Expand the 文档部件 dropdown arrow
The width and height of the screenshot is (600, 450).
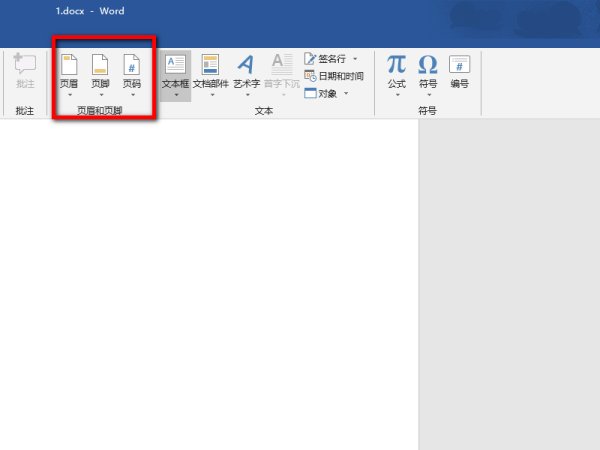point(212,95)
